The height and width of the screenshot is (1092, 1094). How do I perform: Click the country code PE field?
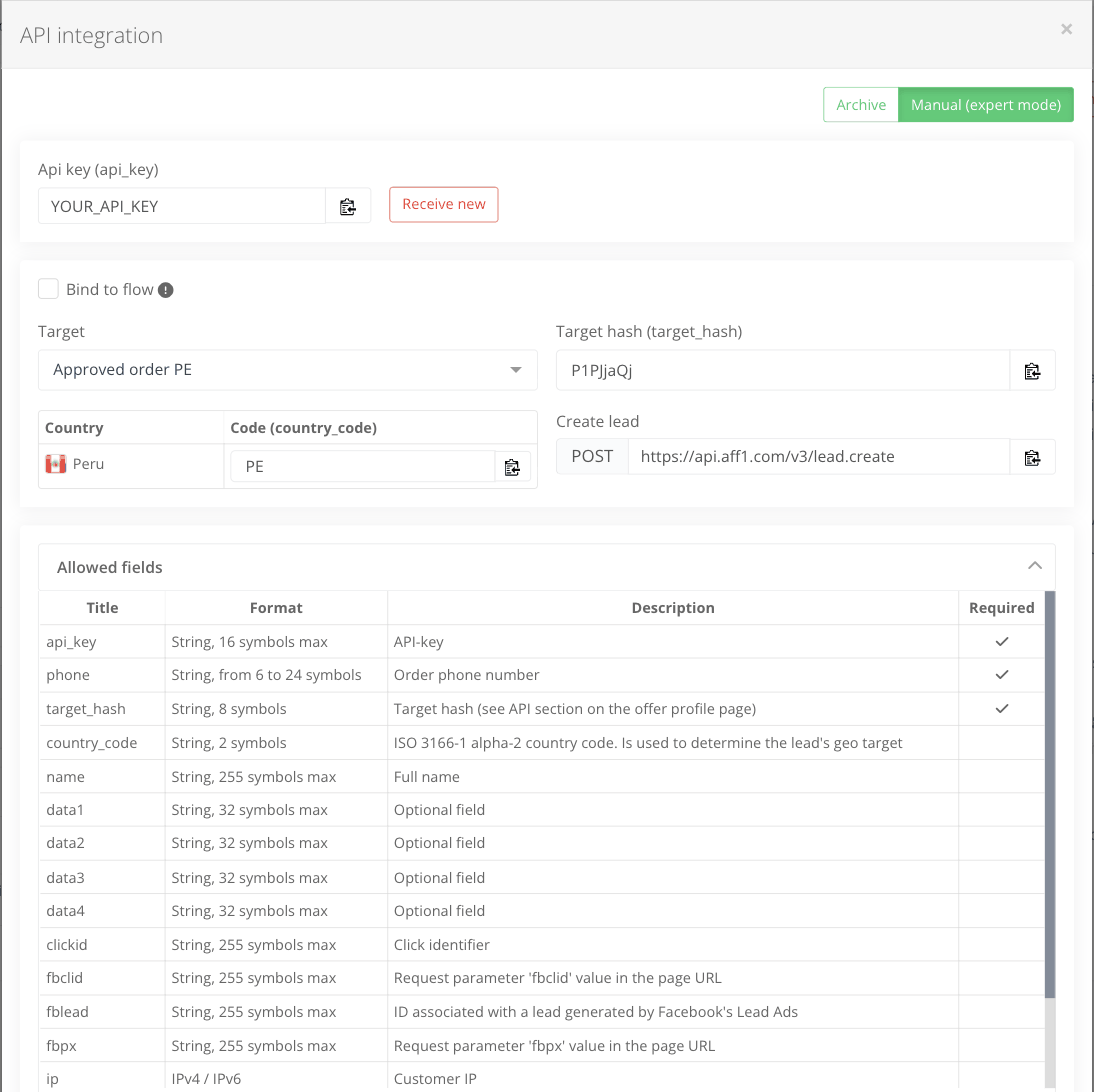363,467
